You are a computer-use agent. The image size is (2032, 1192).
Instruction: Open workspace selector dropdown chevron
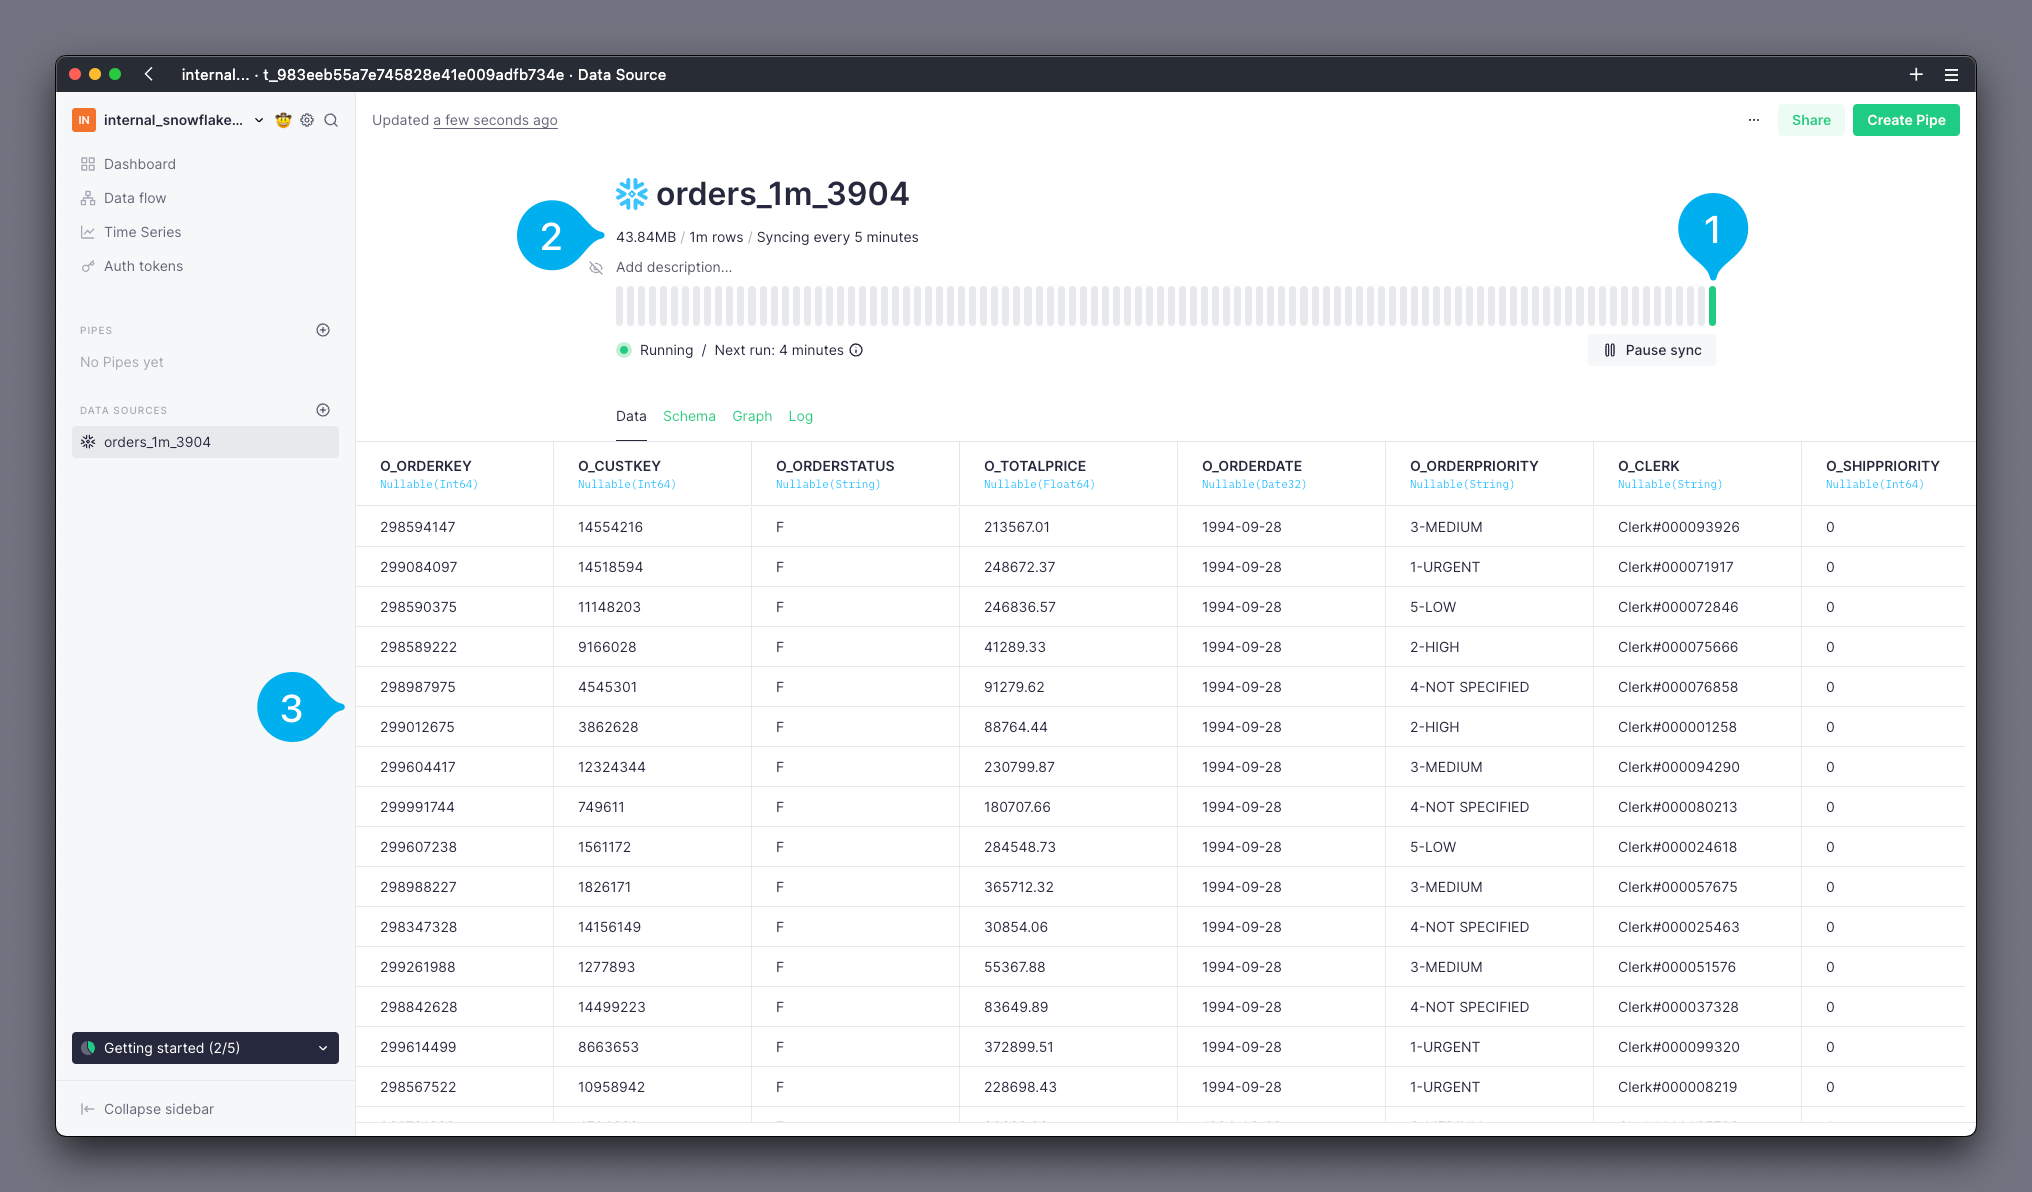click(259, 120)
